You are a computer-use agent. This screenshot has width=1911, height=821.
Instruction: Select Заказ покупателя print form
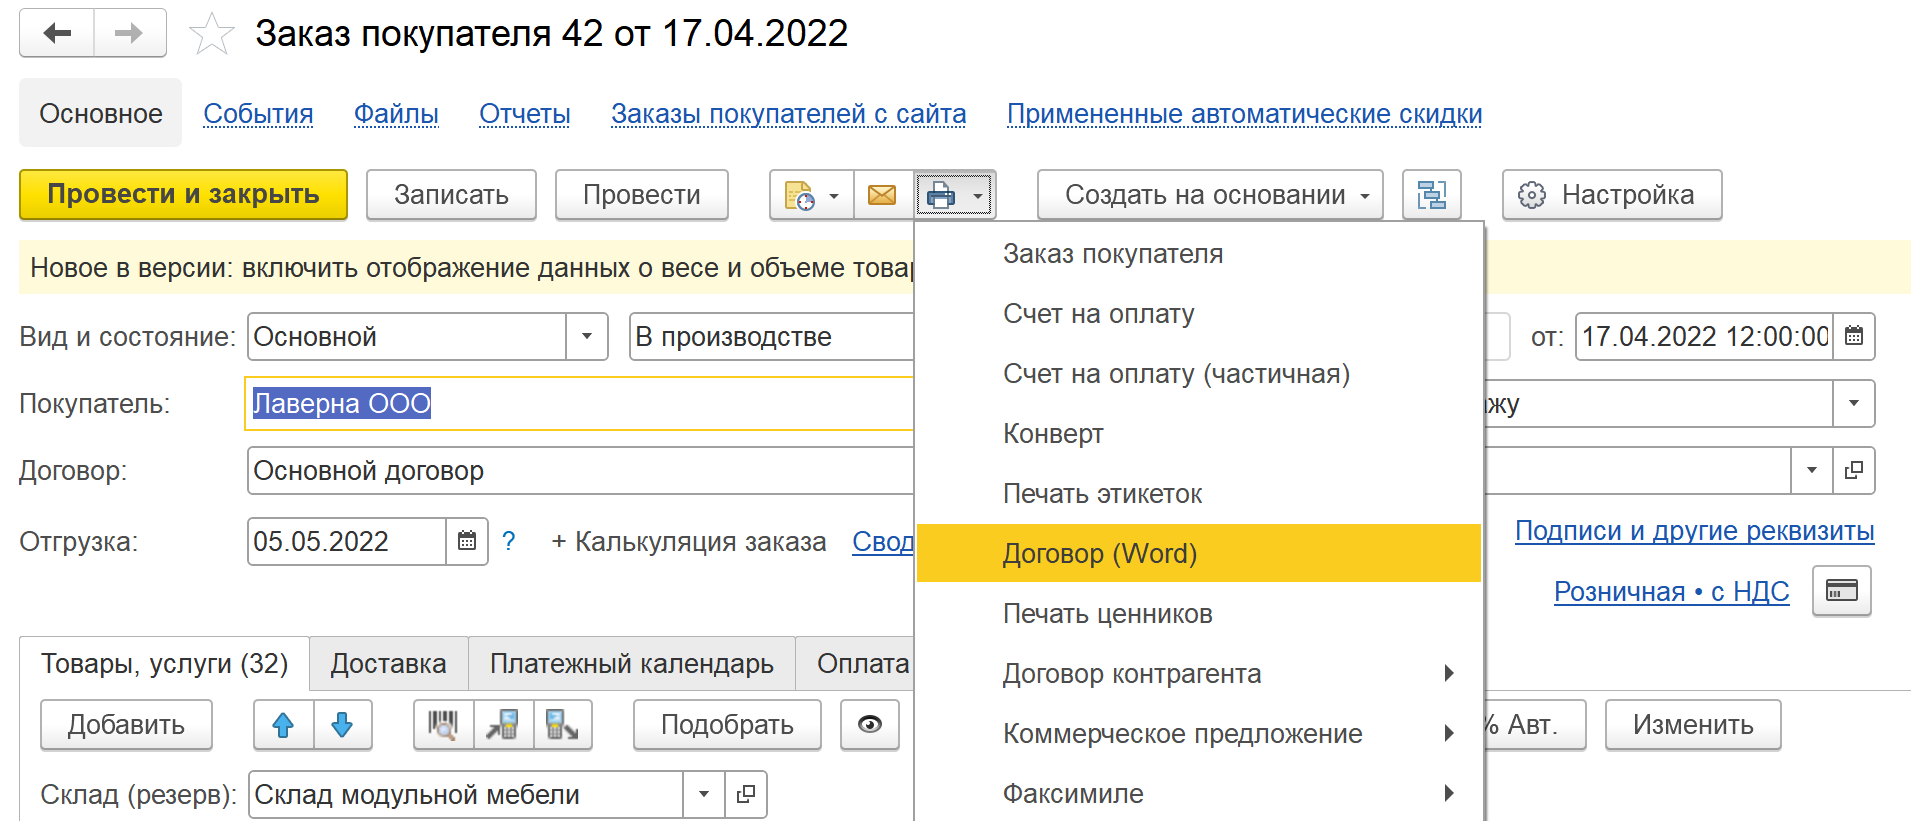(x=1199, y=254)
